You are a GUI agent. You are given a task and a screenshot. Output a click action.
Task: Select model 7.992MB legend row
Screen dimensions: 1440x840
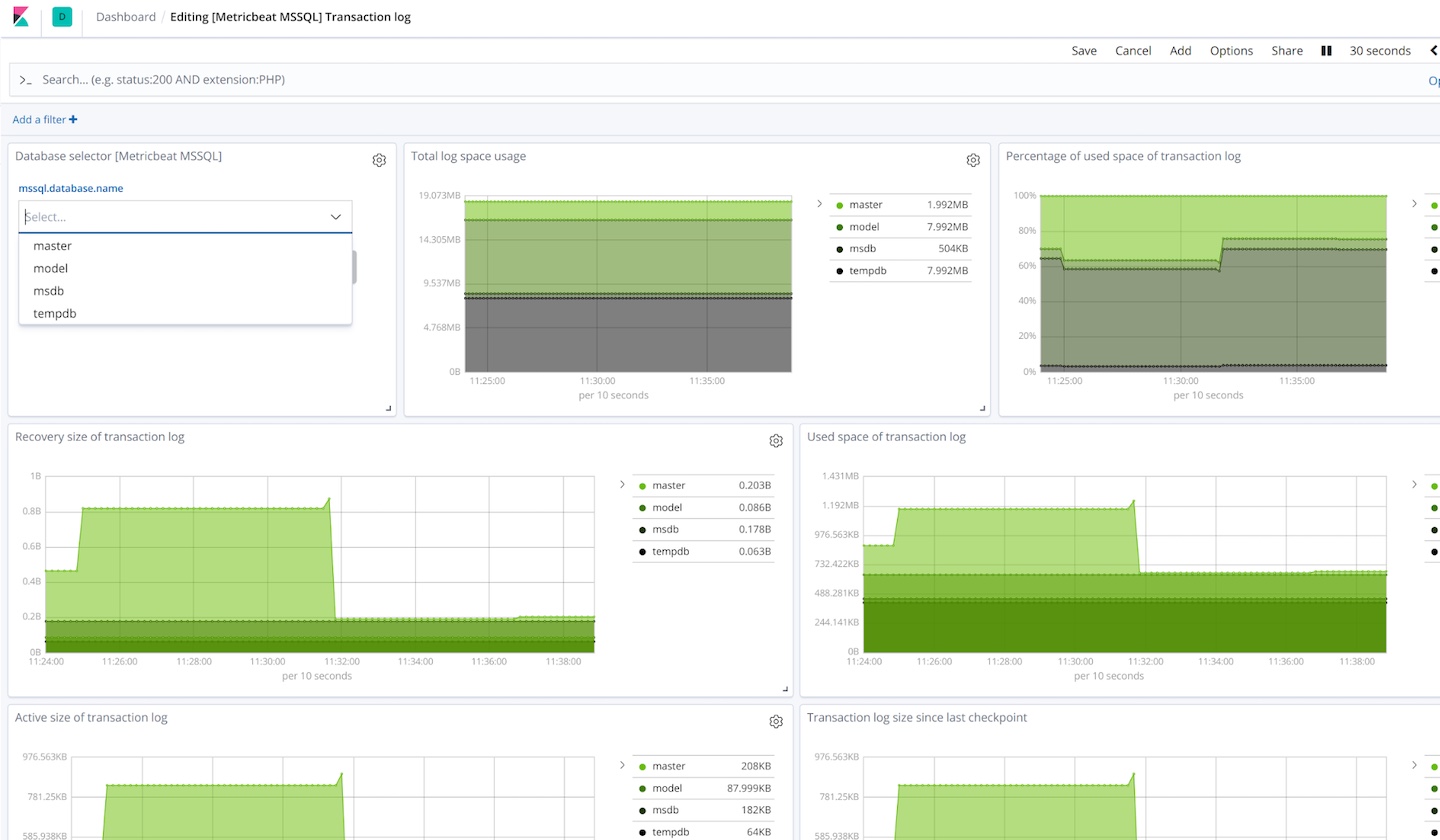pyautogui.click(x=900, y=227)
